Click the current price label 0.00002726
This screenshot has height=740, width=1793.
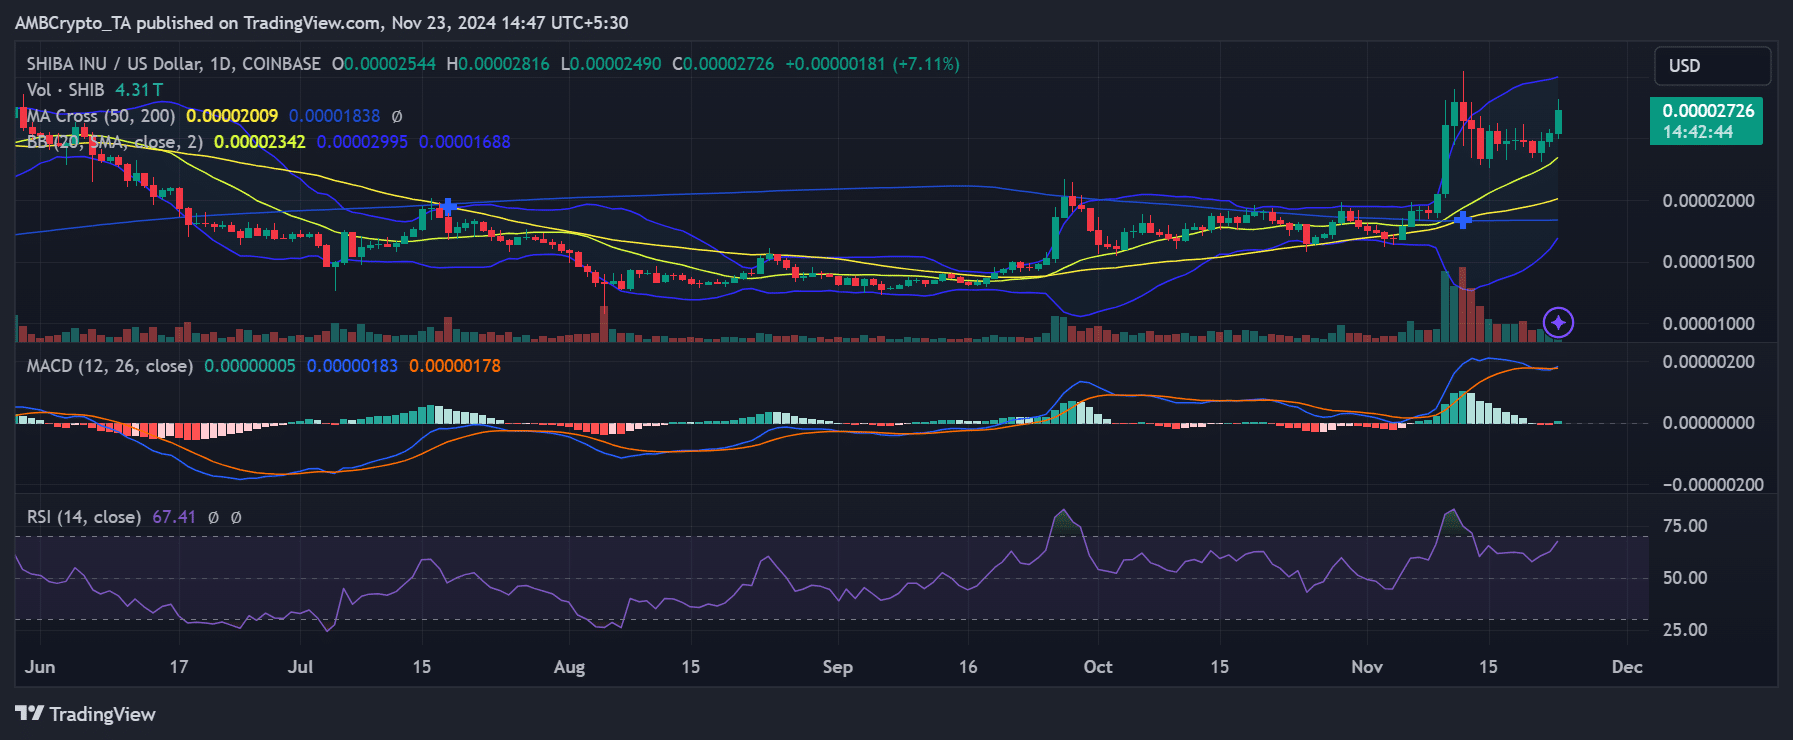pos(1706,121)
